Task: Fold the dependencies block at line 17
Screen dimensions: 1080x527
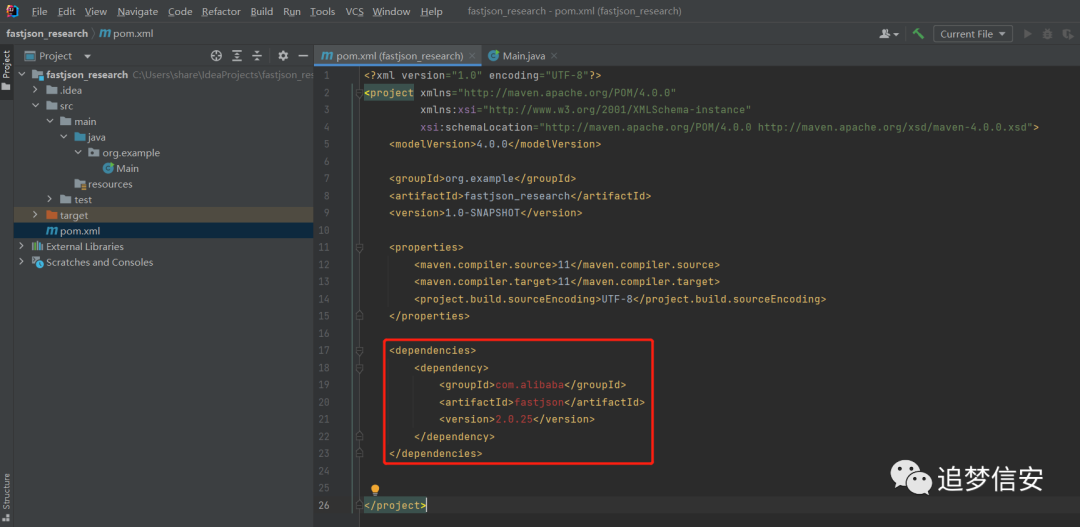Action: (x=359, y=351)
